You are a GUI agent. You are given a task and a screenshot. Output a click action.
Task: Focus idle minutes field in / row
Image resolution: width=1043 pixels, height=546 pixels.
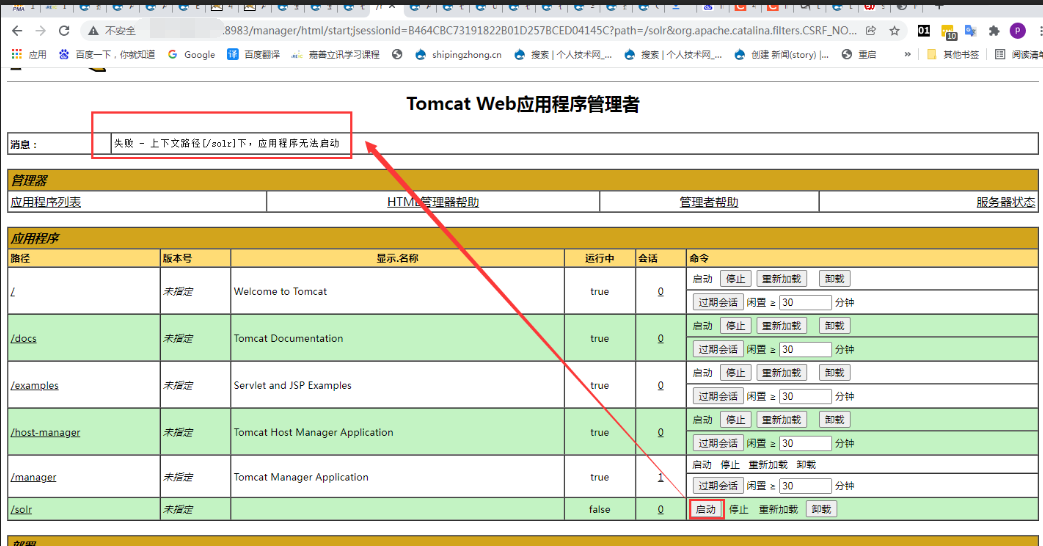(x=805, y=303)
